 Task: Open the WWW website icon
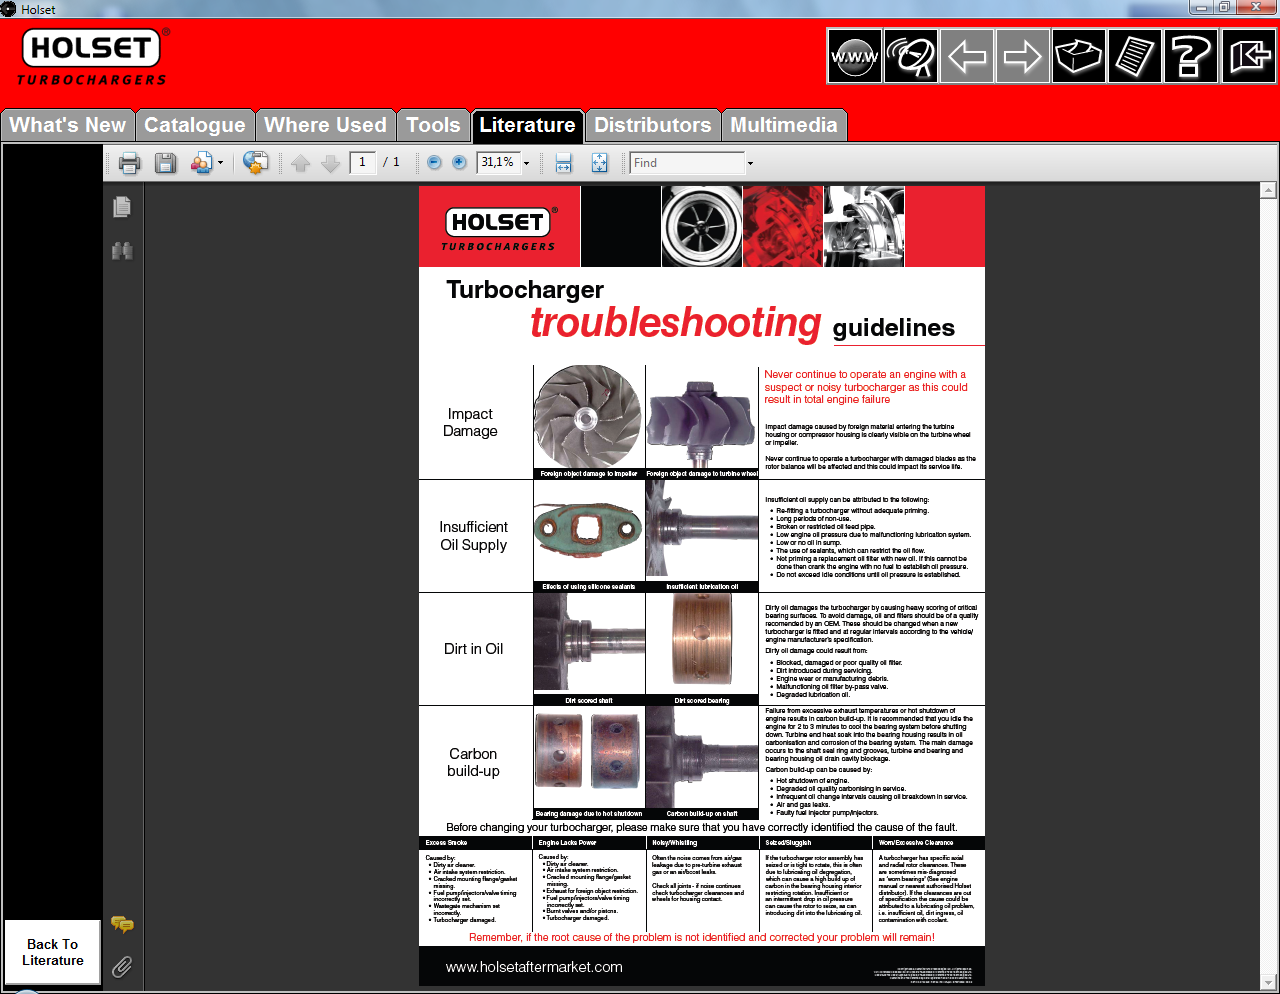pos(854,56)
